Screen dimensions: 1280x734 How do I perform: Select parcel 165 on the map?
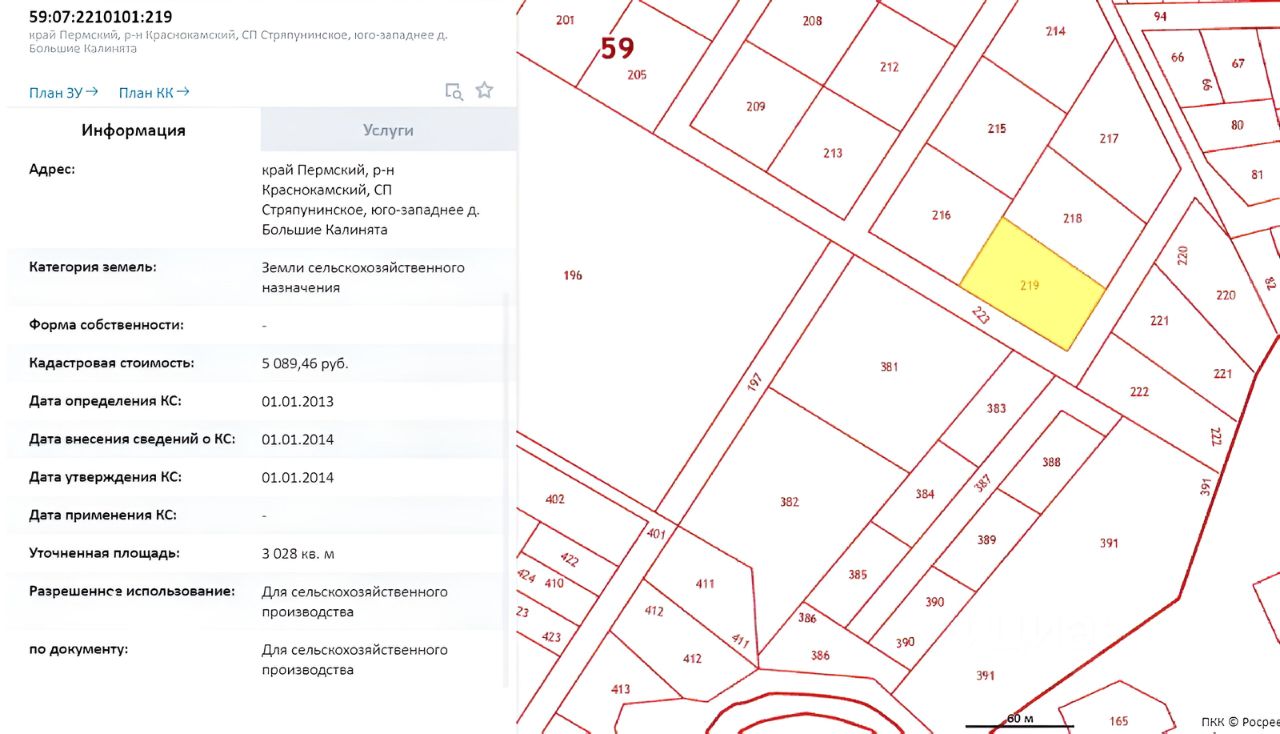pyautogui.click(x=1118, y=720)
